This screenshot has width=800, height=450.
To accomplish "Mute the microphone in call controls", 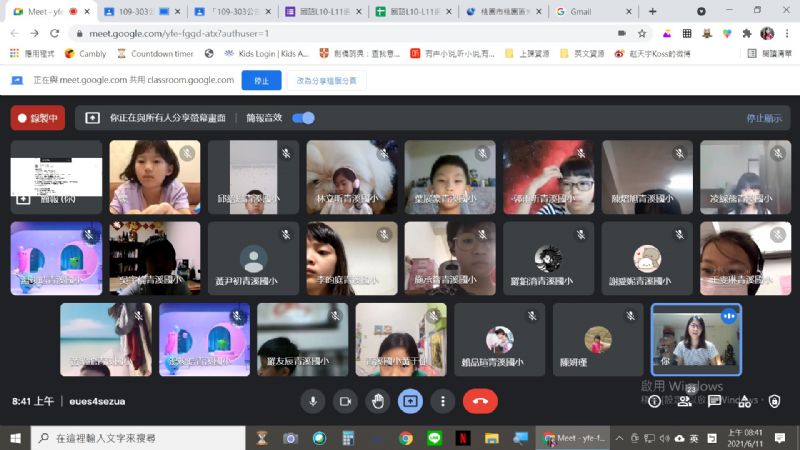I will tap(313, 401).
